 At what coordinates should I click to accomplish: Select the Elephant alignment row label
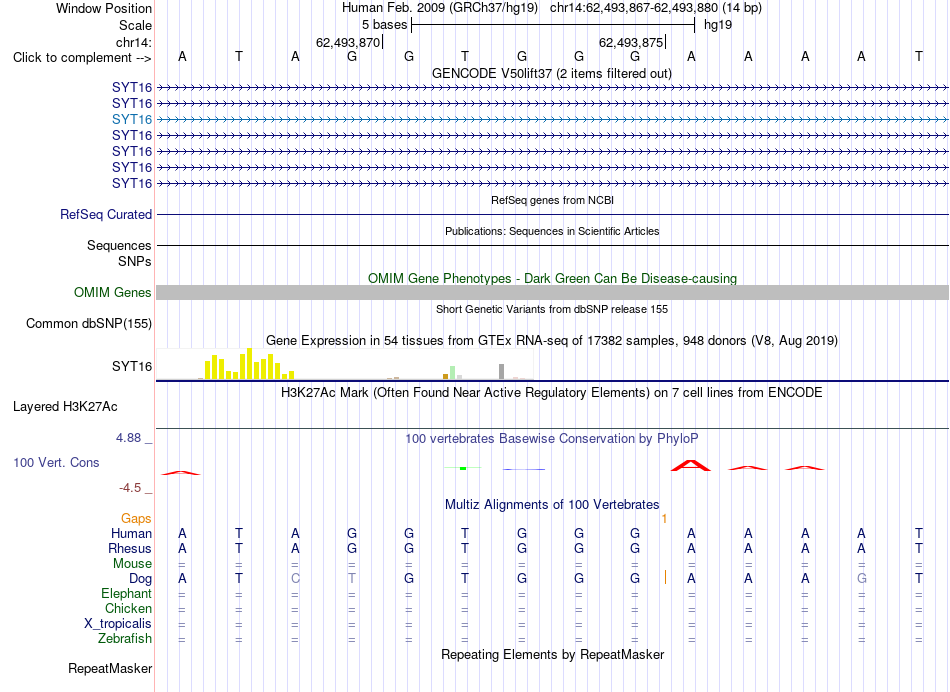click(x=127, y=594)
